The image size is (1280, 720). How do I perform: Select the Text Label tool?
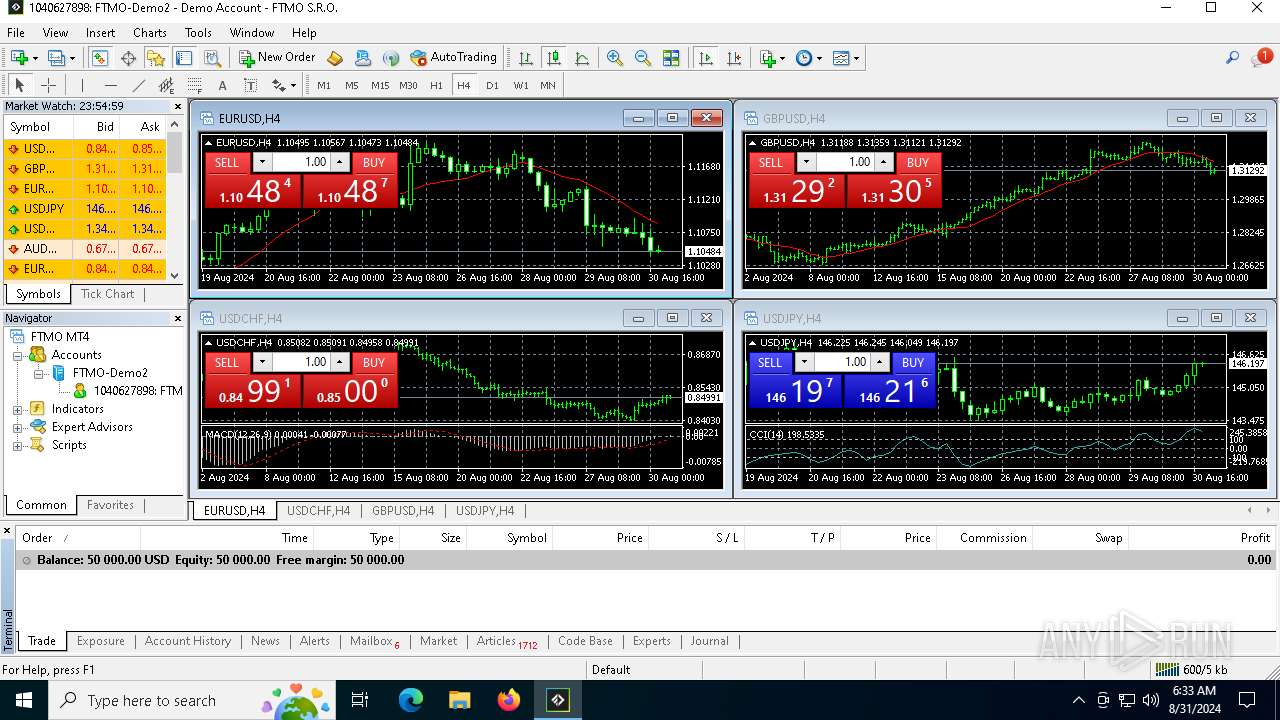[x=250, y=85]
